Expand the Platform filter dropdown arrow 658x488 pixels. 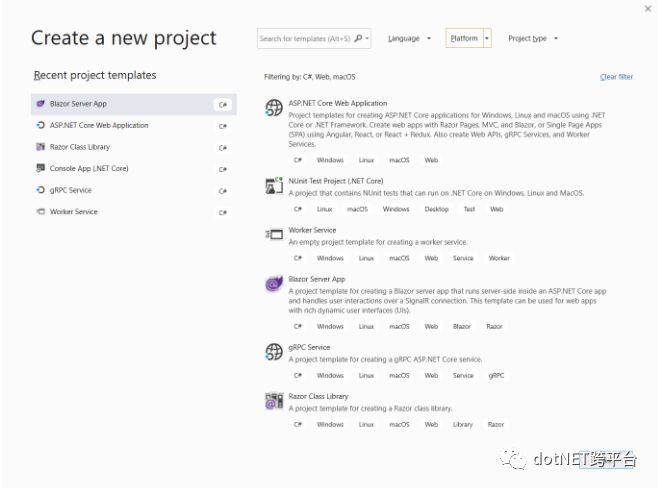click(487, 38)
